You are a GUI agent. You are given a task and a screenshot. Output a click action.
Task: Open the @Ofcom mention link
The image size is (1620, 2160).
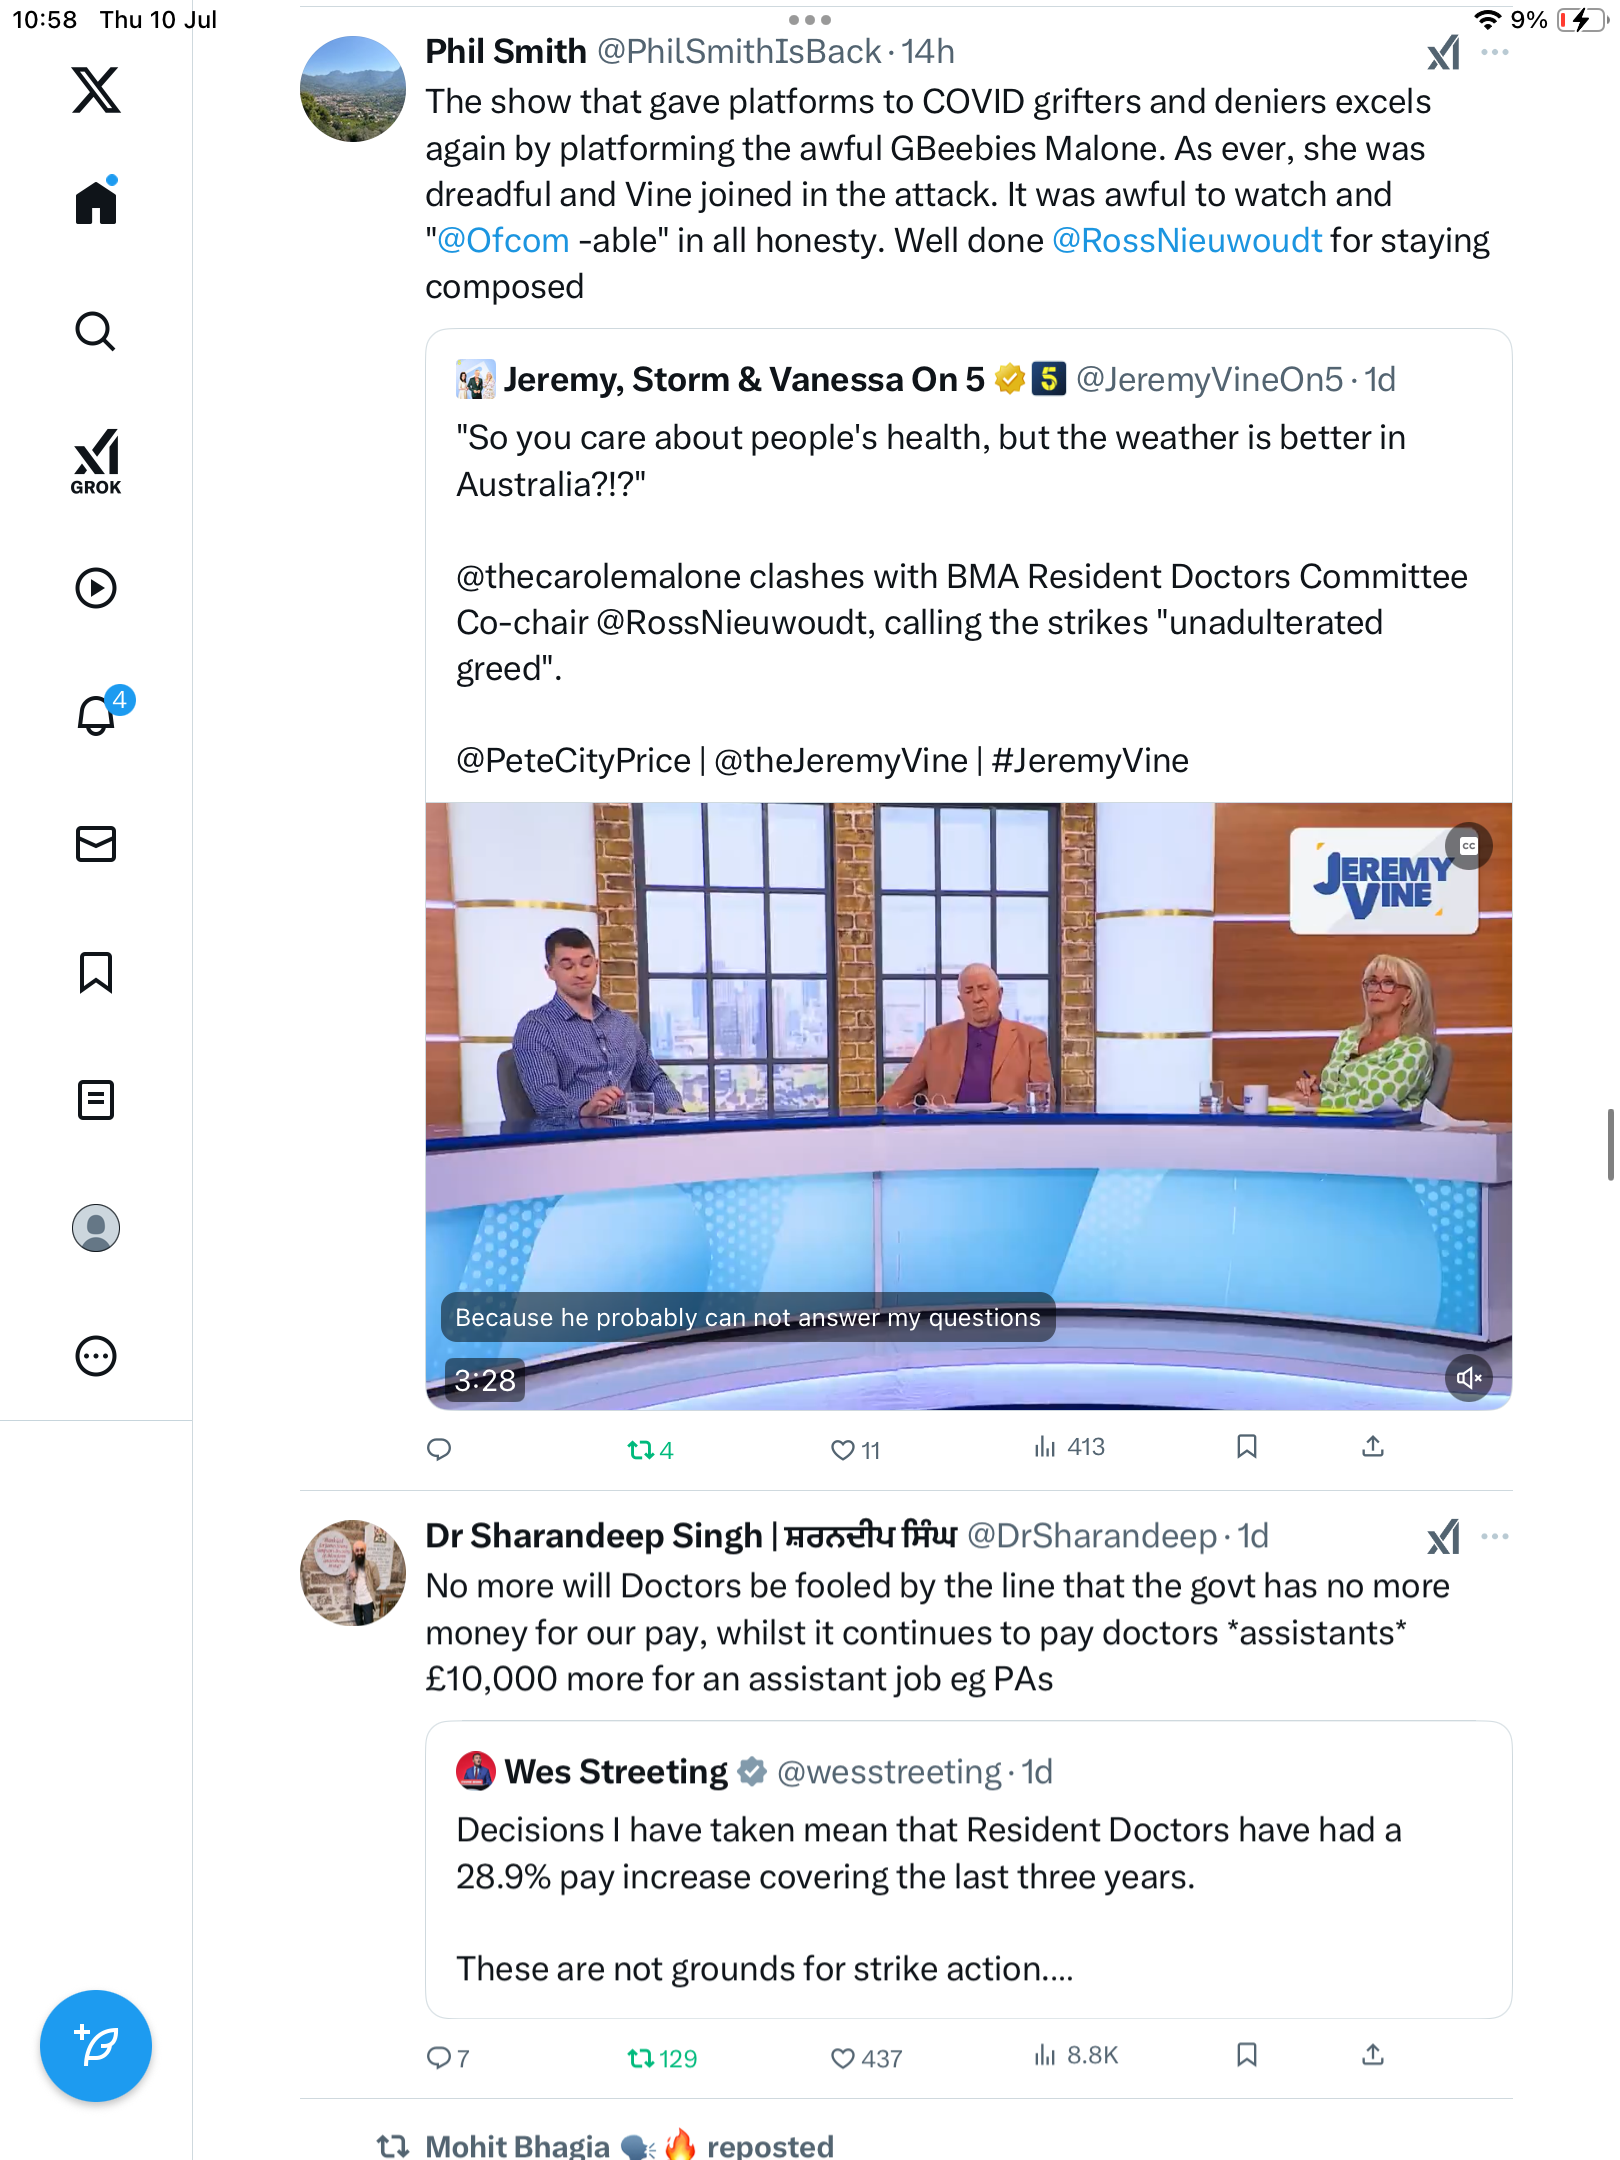point(503,241)
